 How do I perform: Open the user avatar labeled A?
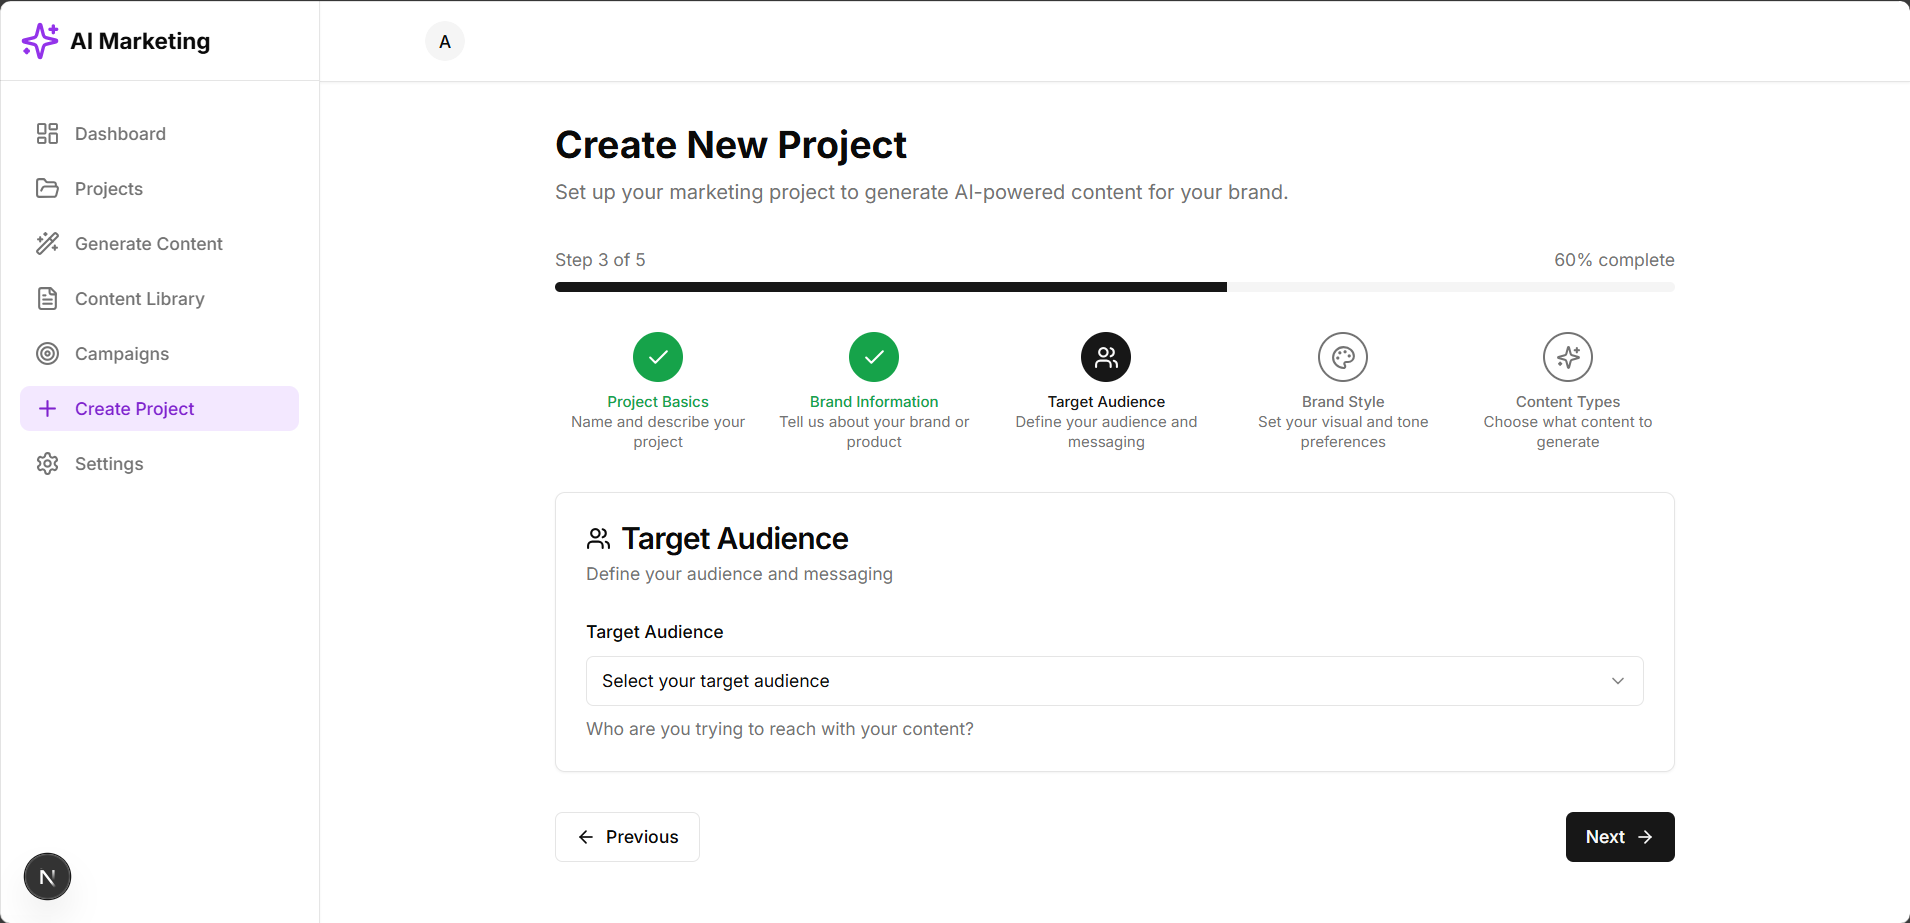coord(445,42)
